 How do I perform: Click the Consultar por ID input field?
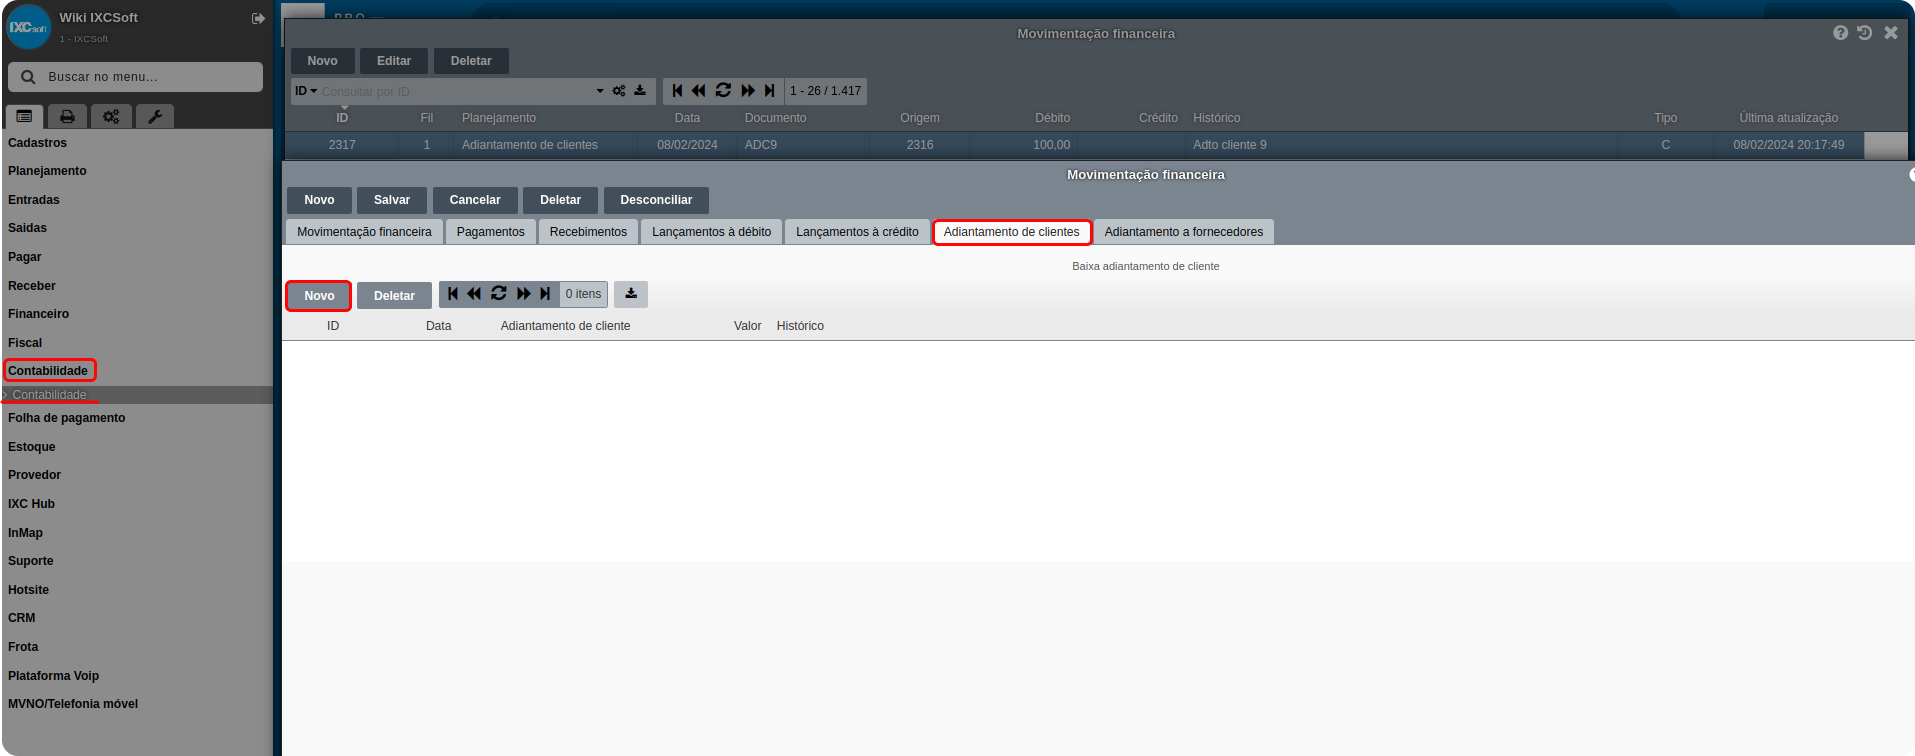(x=455, y=91)
